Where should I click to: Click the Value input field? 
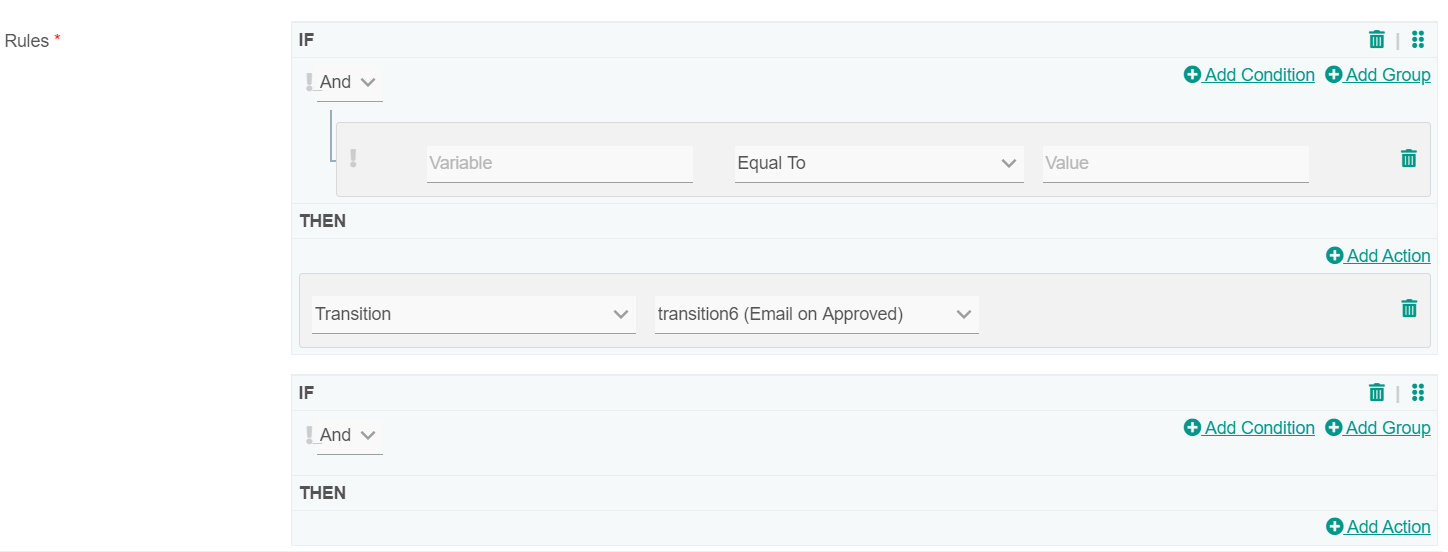1175,163
